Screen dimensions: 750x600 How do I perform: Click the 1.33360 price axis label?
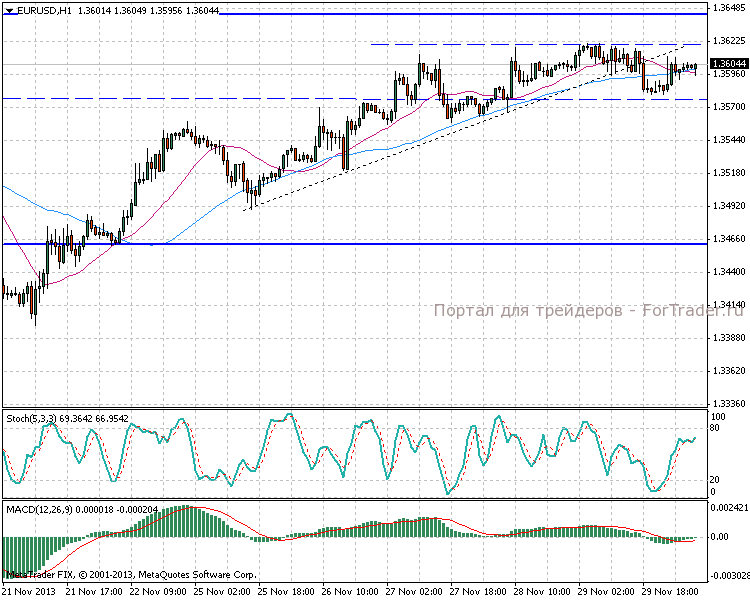pos(729,404)
